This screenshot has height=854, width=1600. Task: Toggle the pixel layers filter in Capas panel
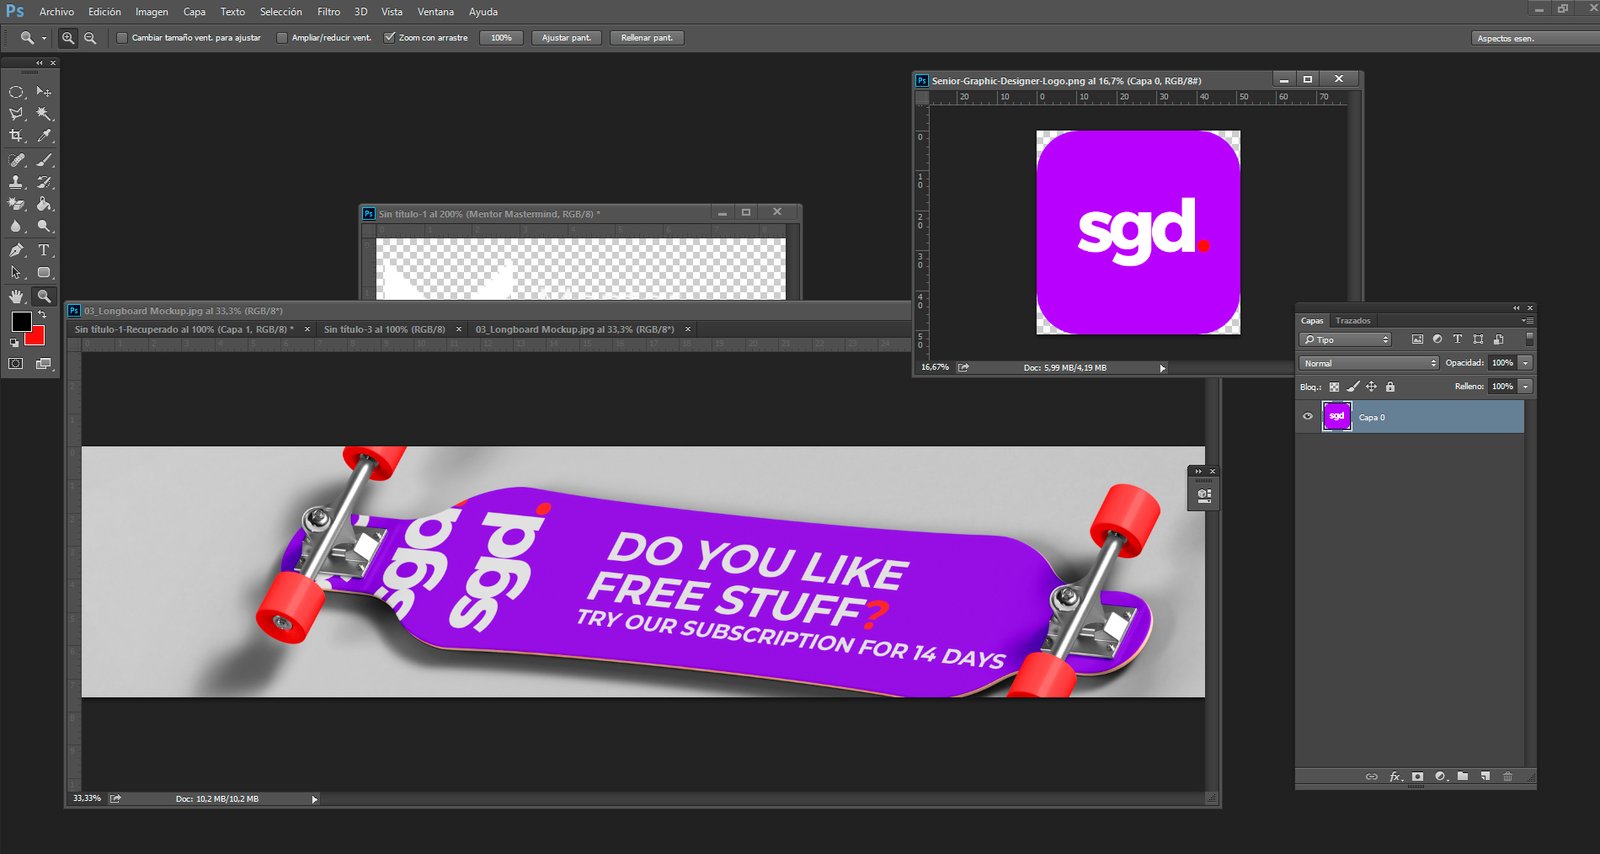[1417, 339]
